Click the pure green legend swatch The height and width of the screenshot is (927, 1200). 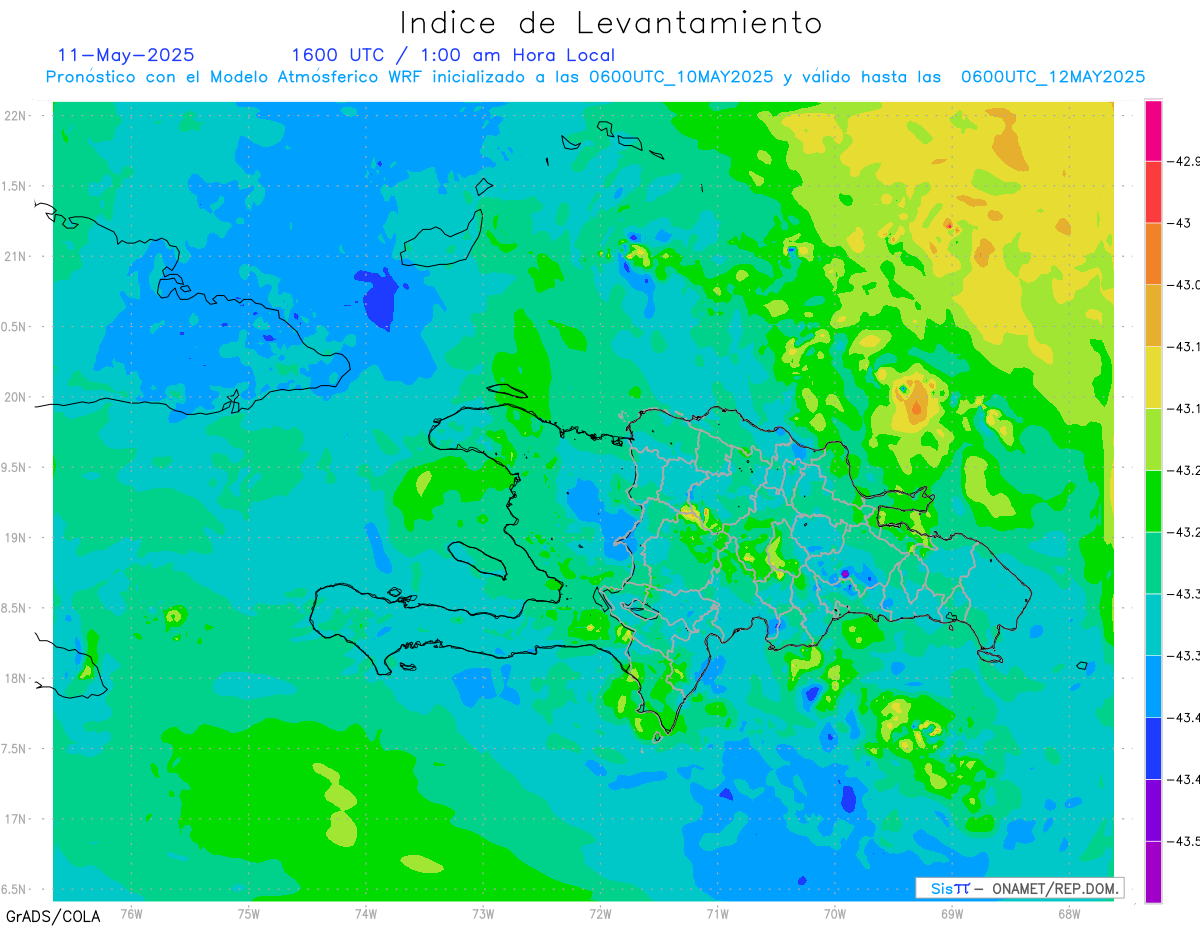1153,501
